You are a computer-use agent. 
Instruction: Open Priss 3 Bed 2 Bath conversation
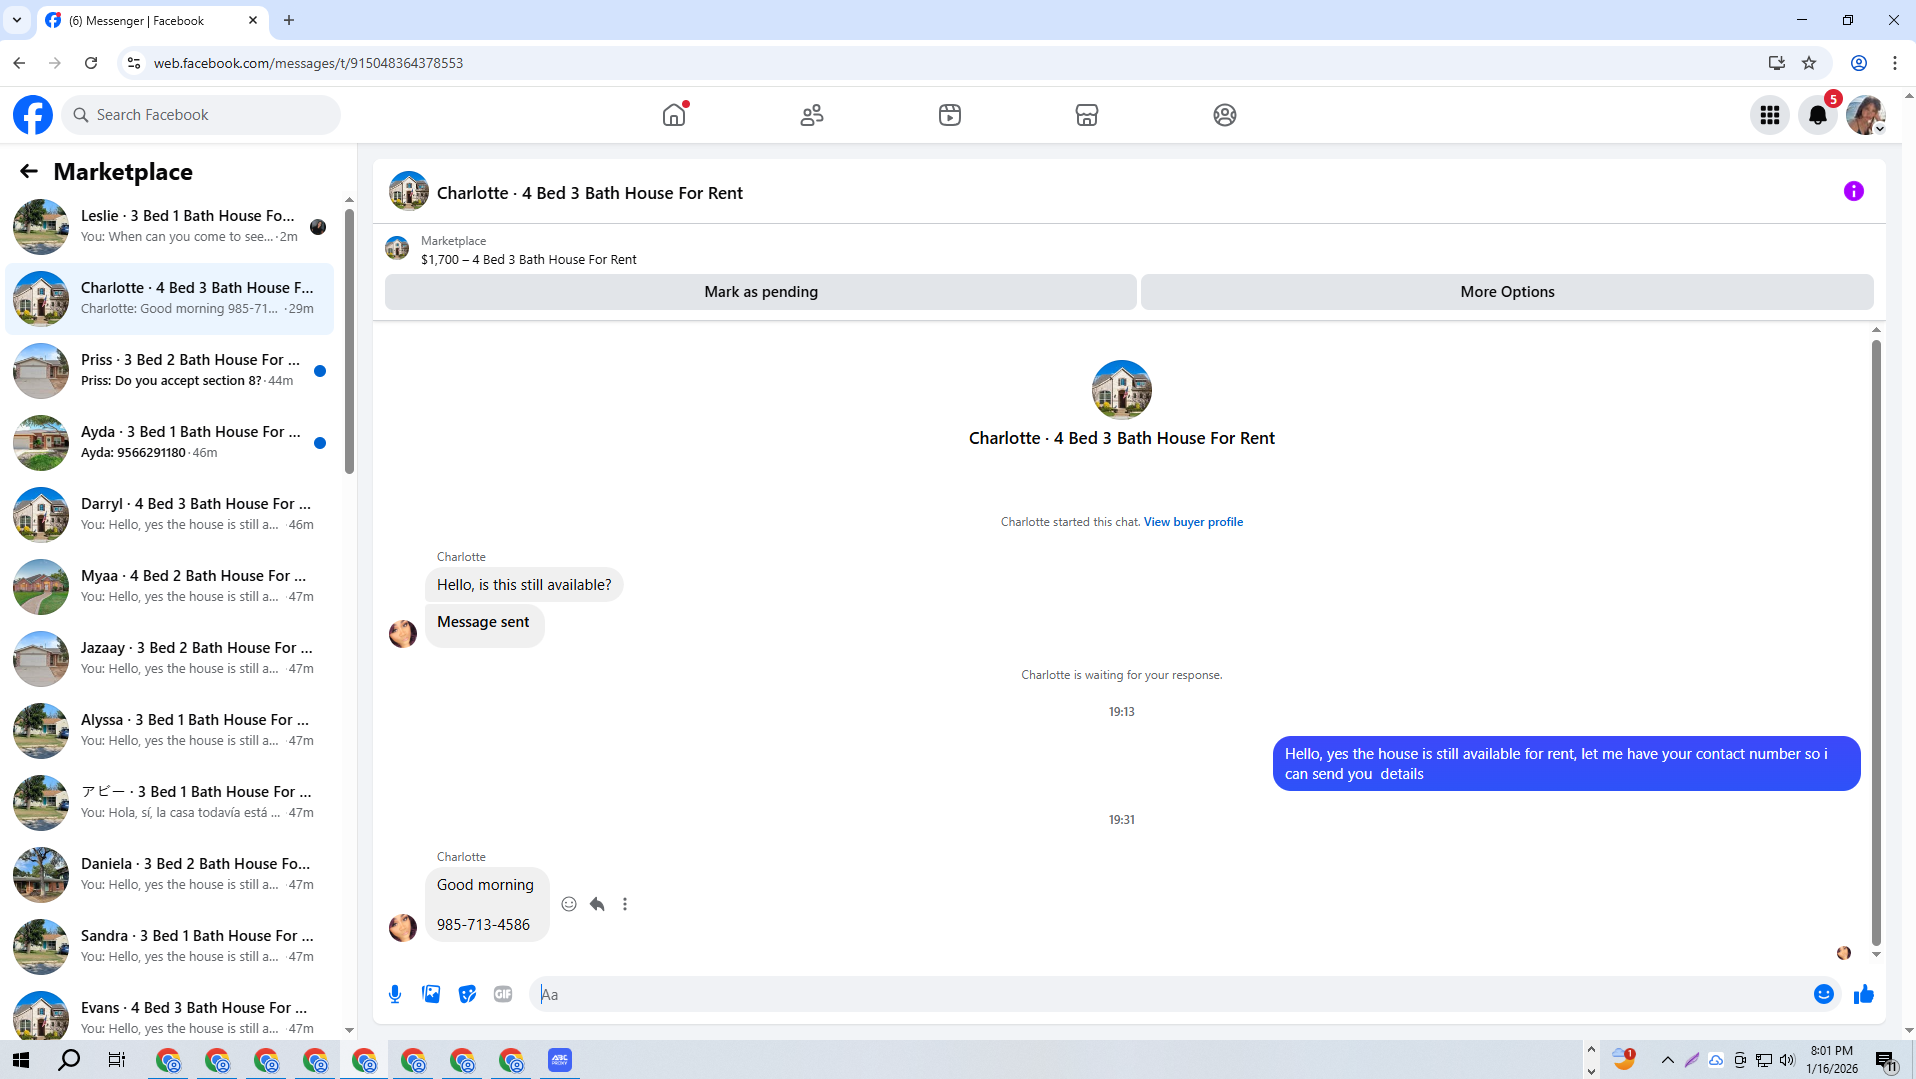click(x=170, y=370)
